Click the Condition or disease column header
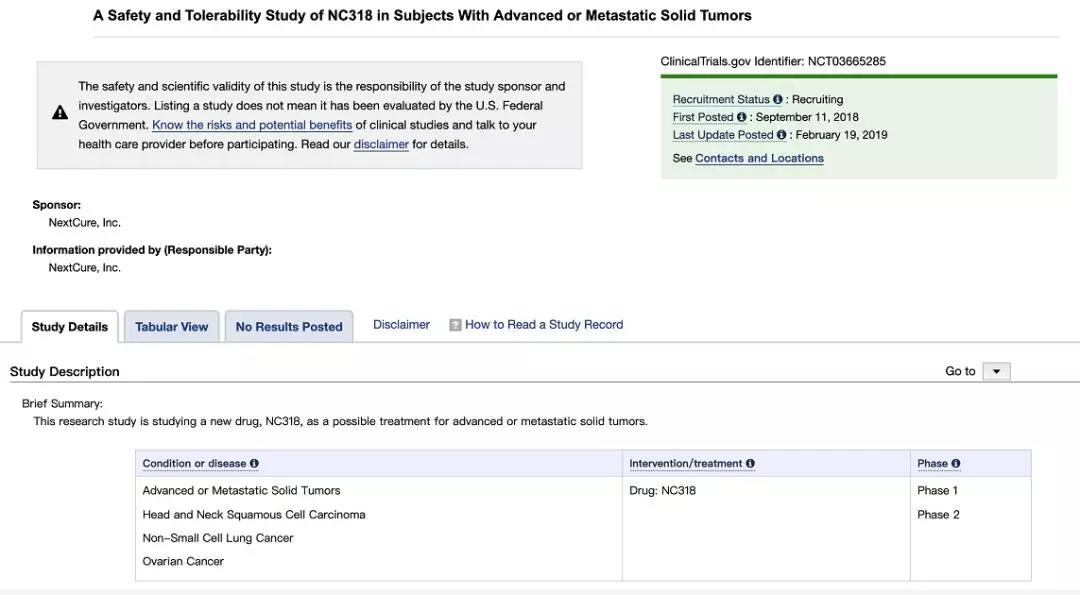Screen dimensions: 1080x595 194,464
